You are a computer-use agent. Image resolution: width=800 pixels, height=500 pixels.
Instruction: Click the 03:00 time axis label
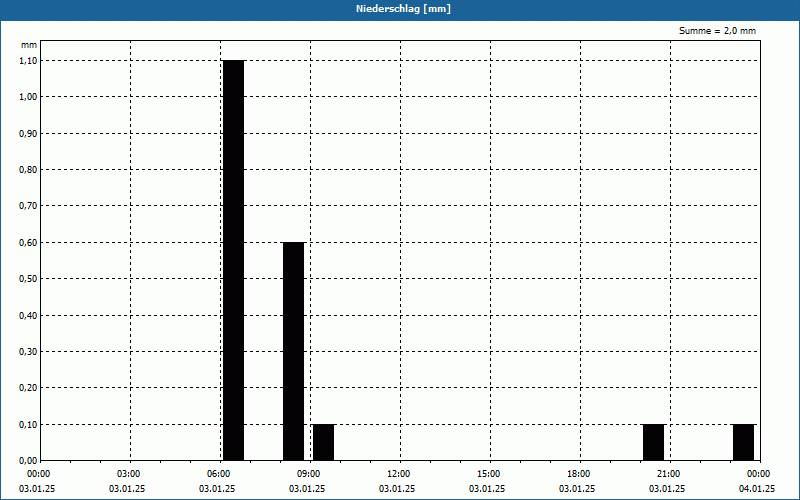[128, 474]
